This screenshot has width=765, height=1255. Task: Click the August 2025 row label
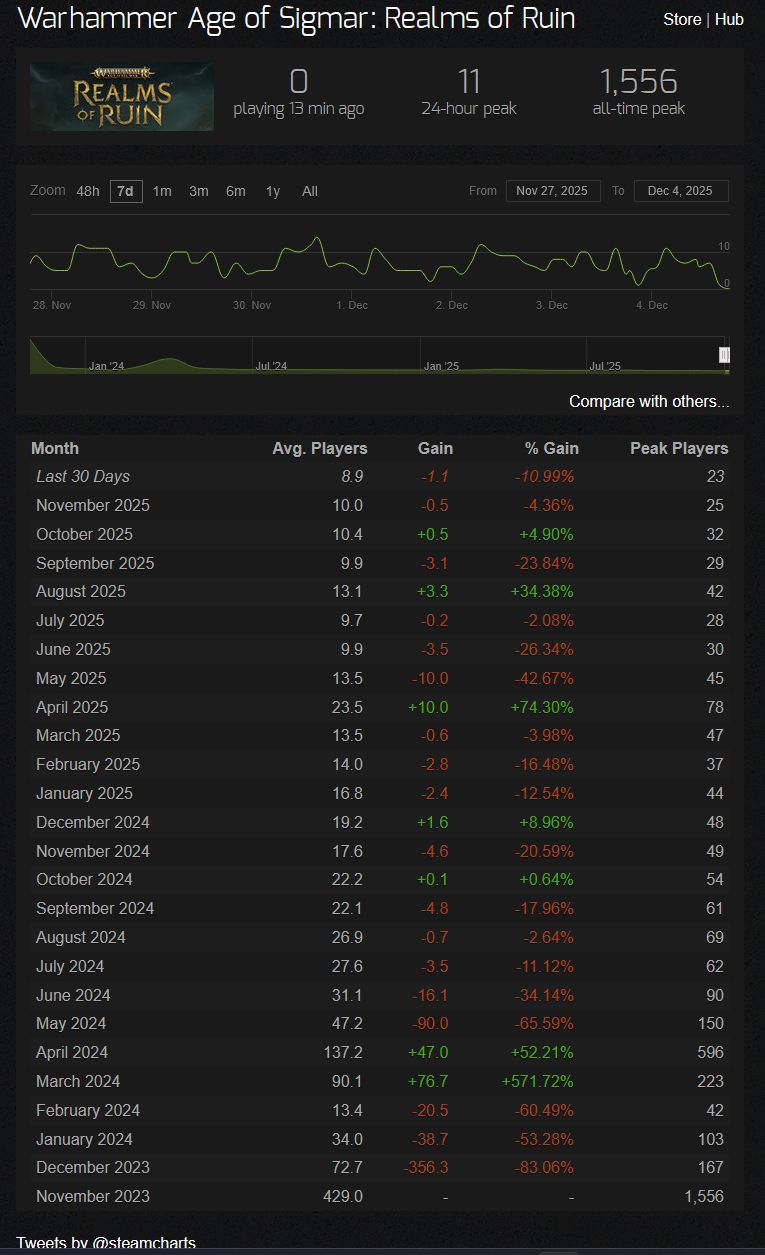tap(81, 591)
